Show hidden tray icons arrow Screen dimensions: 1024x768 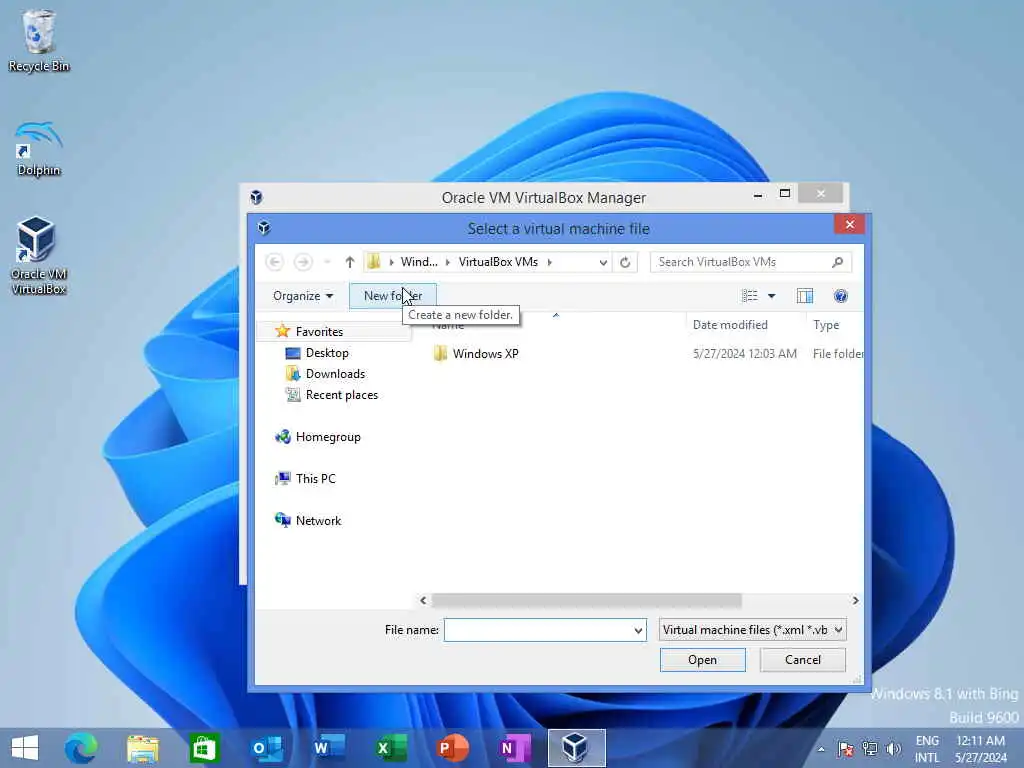coord(821,748)
